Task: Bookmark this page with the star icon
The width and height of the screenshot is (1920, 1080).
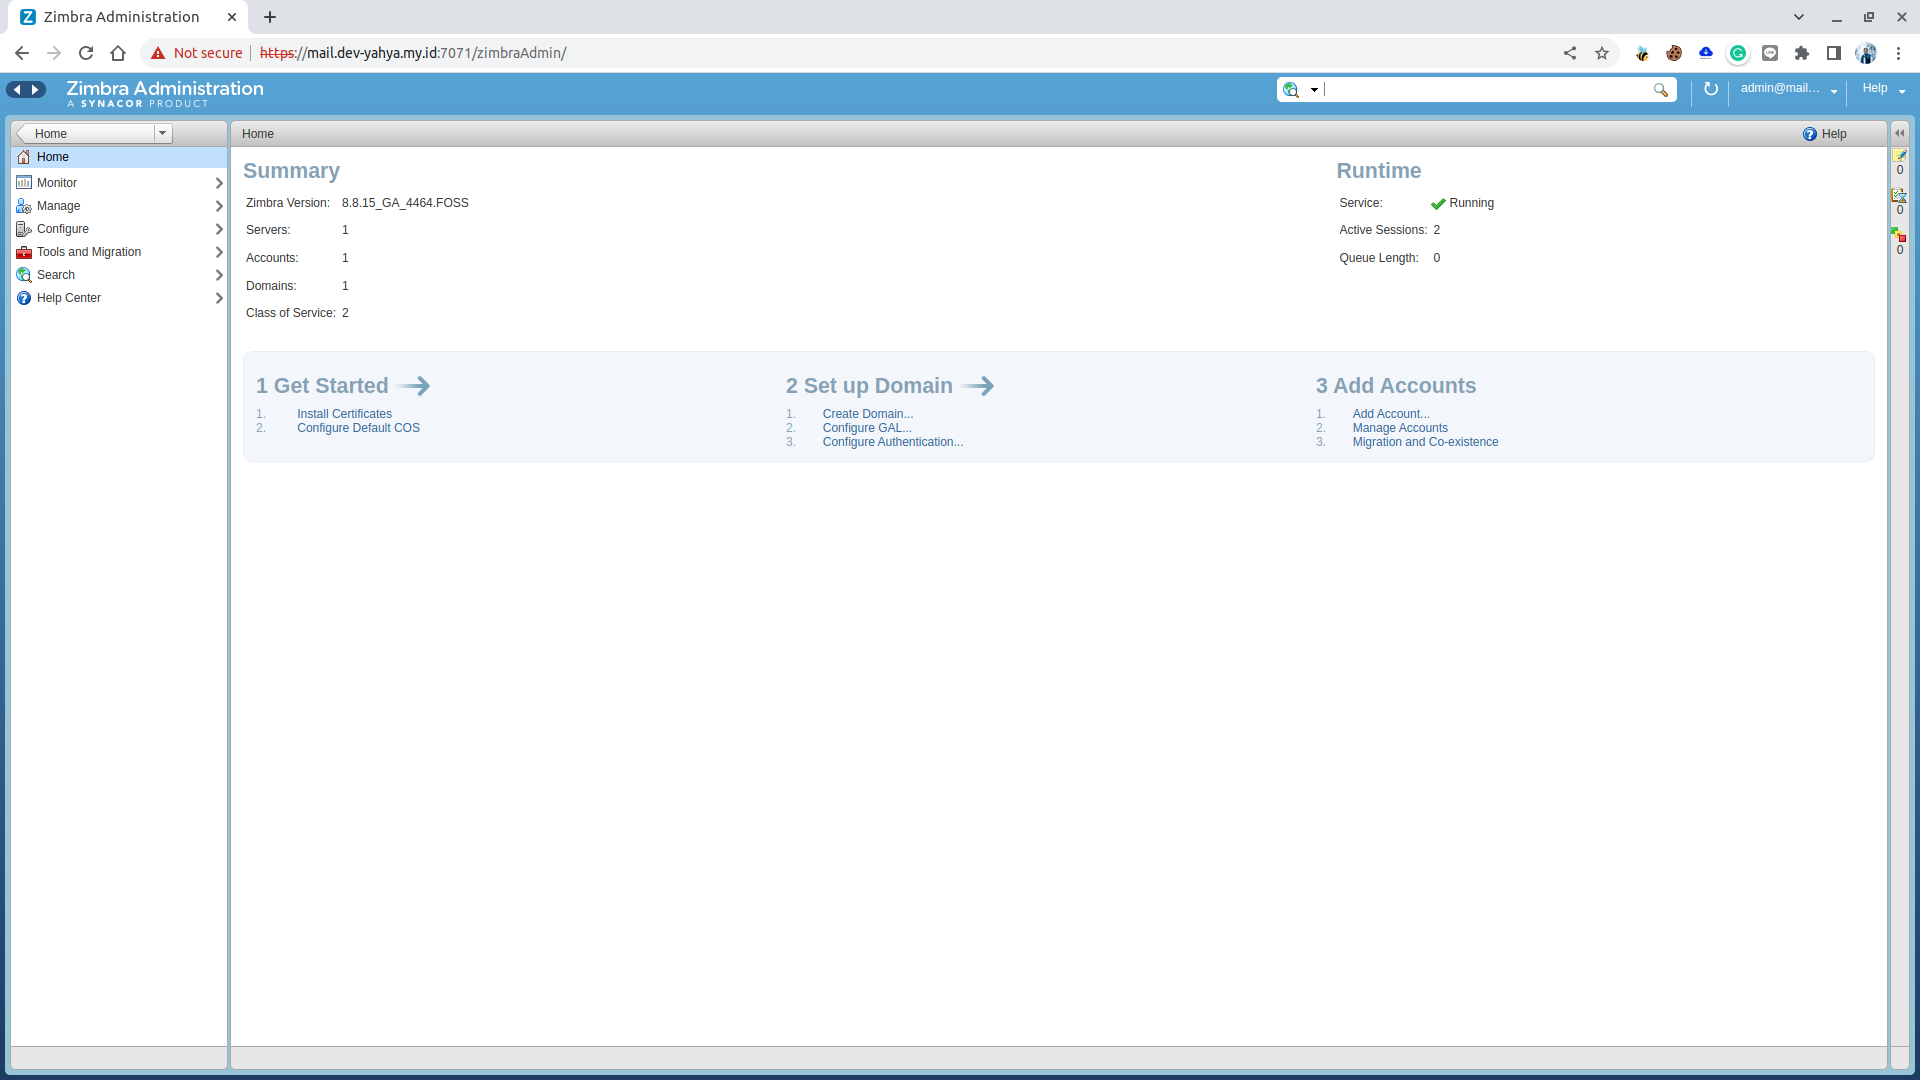Action: pos(1602,53)
